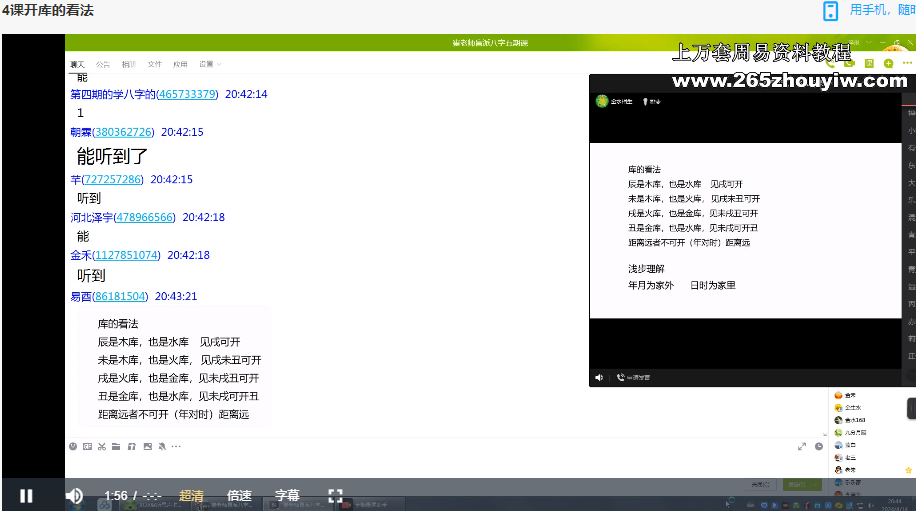The width and height of the screenshot is (916, 511).
Task: Click the image icon in chat toolbar
Action: coord(147,446)
